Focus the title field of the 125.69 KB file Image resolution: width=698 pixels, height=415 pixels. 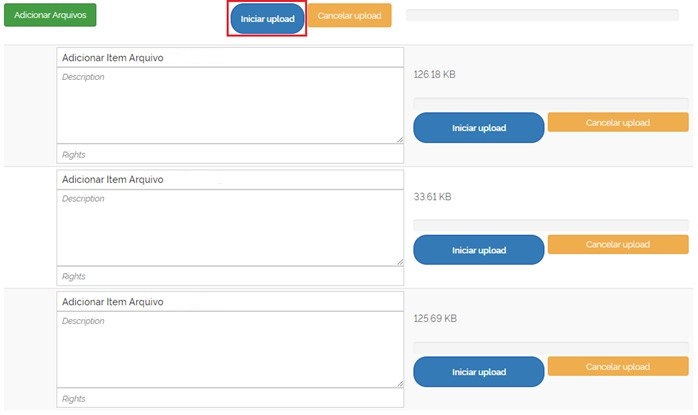[230, 302]
